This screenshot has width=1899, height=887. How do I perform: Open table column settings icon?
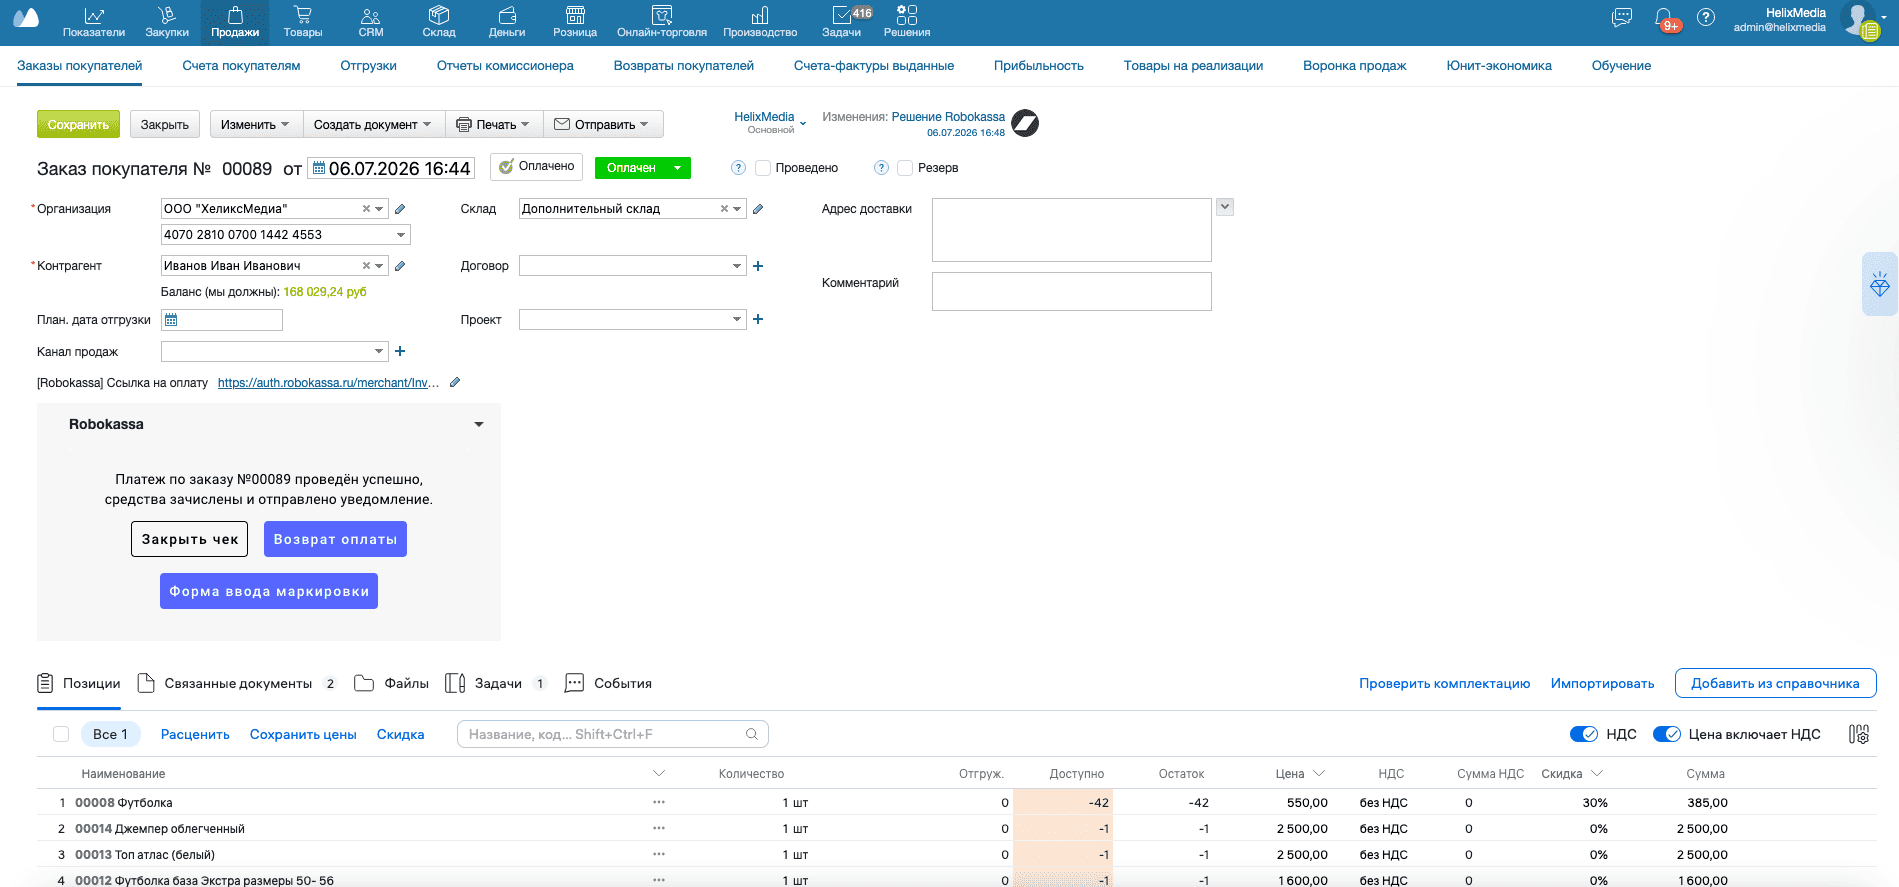click(x=1859, y=735)
